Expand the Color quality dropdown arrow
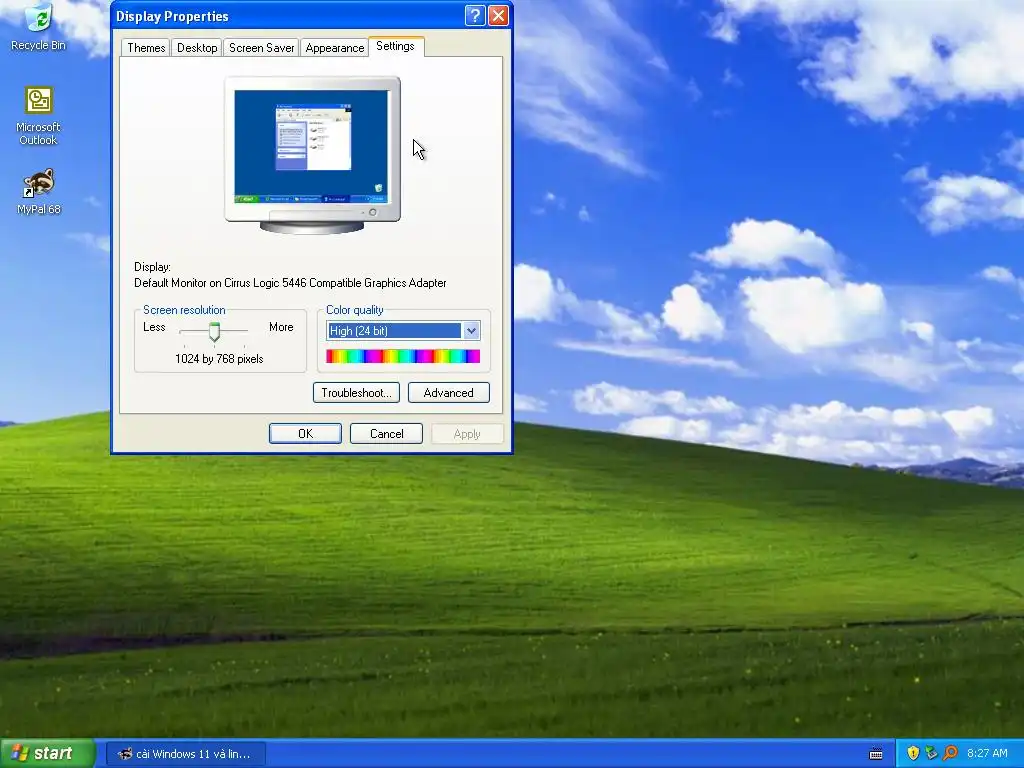Image resolution: width=1024 pixels, height=768 pixels. pyautogui.click(x=472, y=331)
